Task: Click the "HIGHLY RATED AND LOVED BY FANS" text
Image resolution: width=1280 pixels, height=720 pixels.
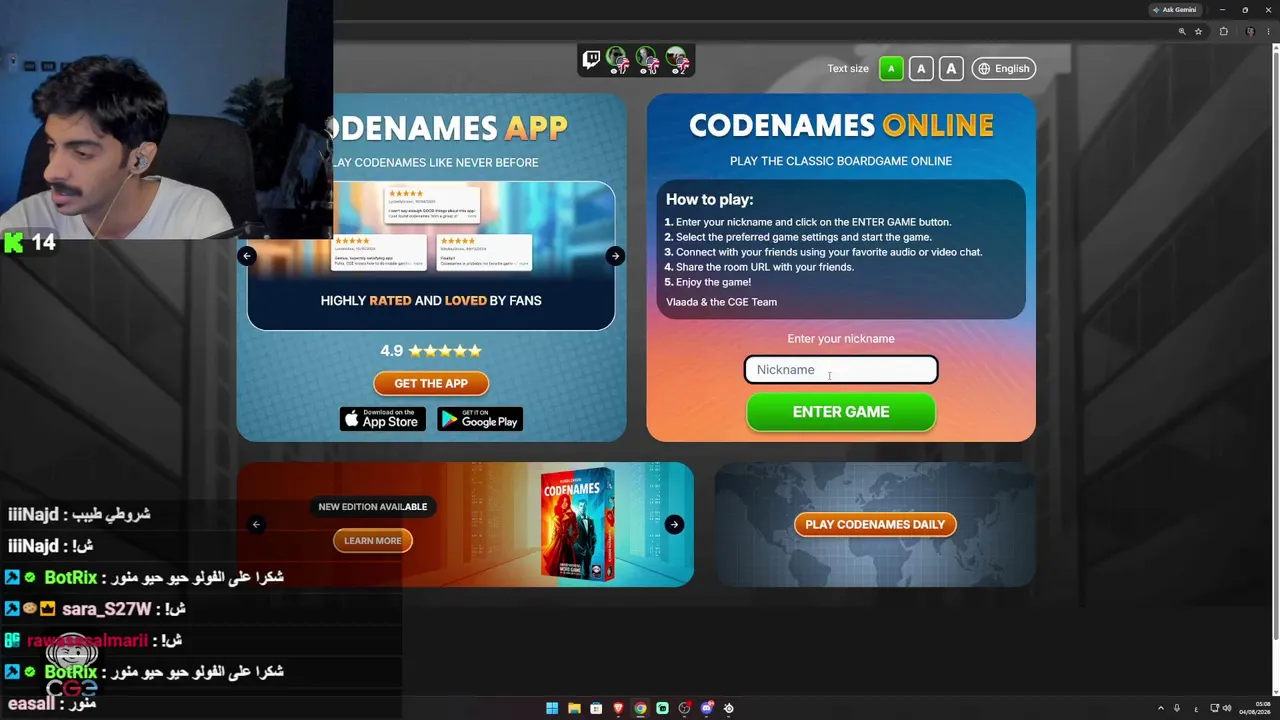Action: [x=431, y=300]
